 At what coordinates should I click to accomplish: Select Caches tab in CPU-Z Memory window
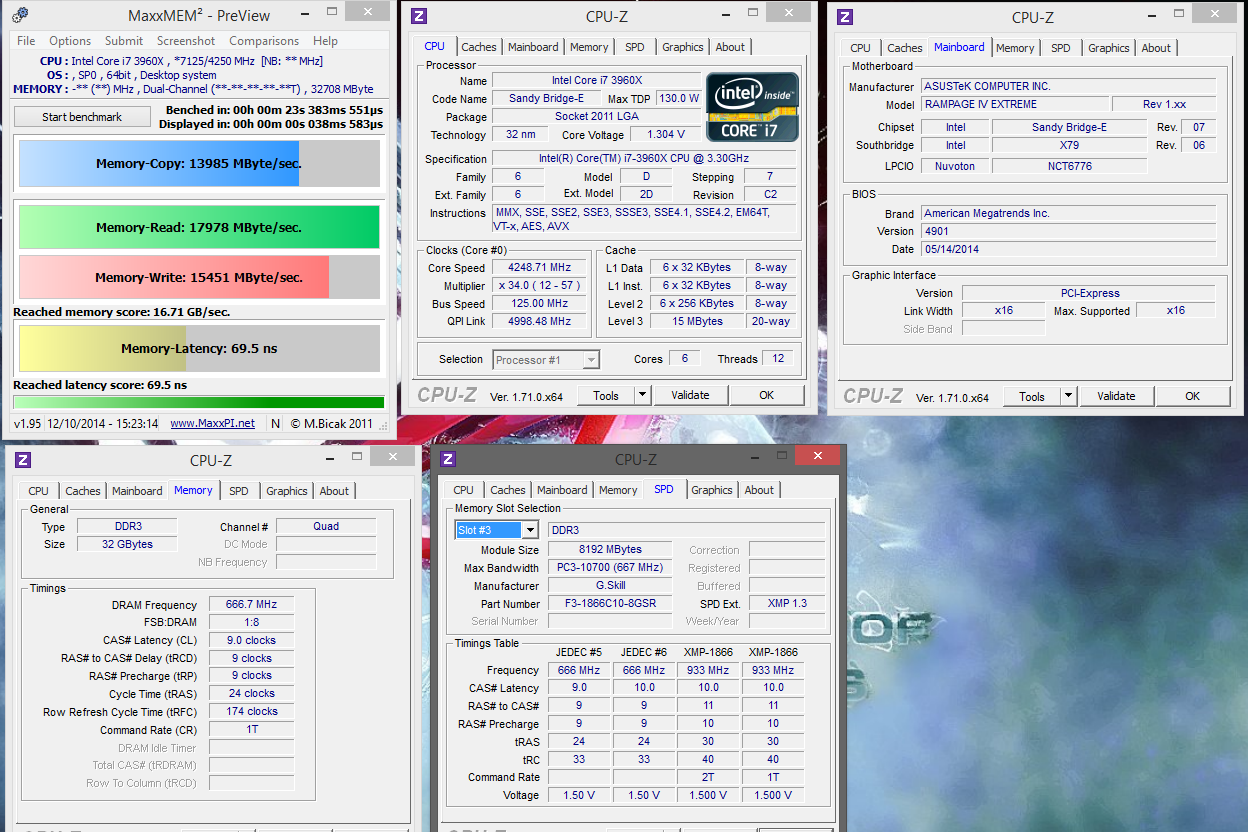pyautogui.click(x=83, y=491)
